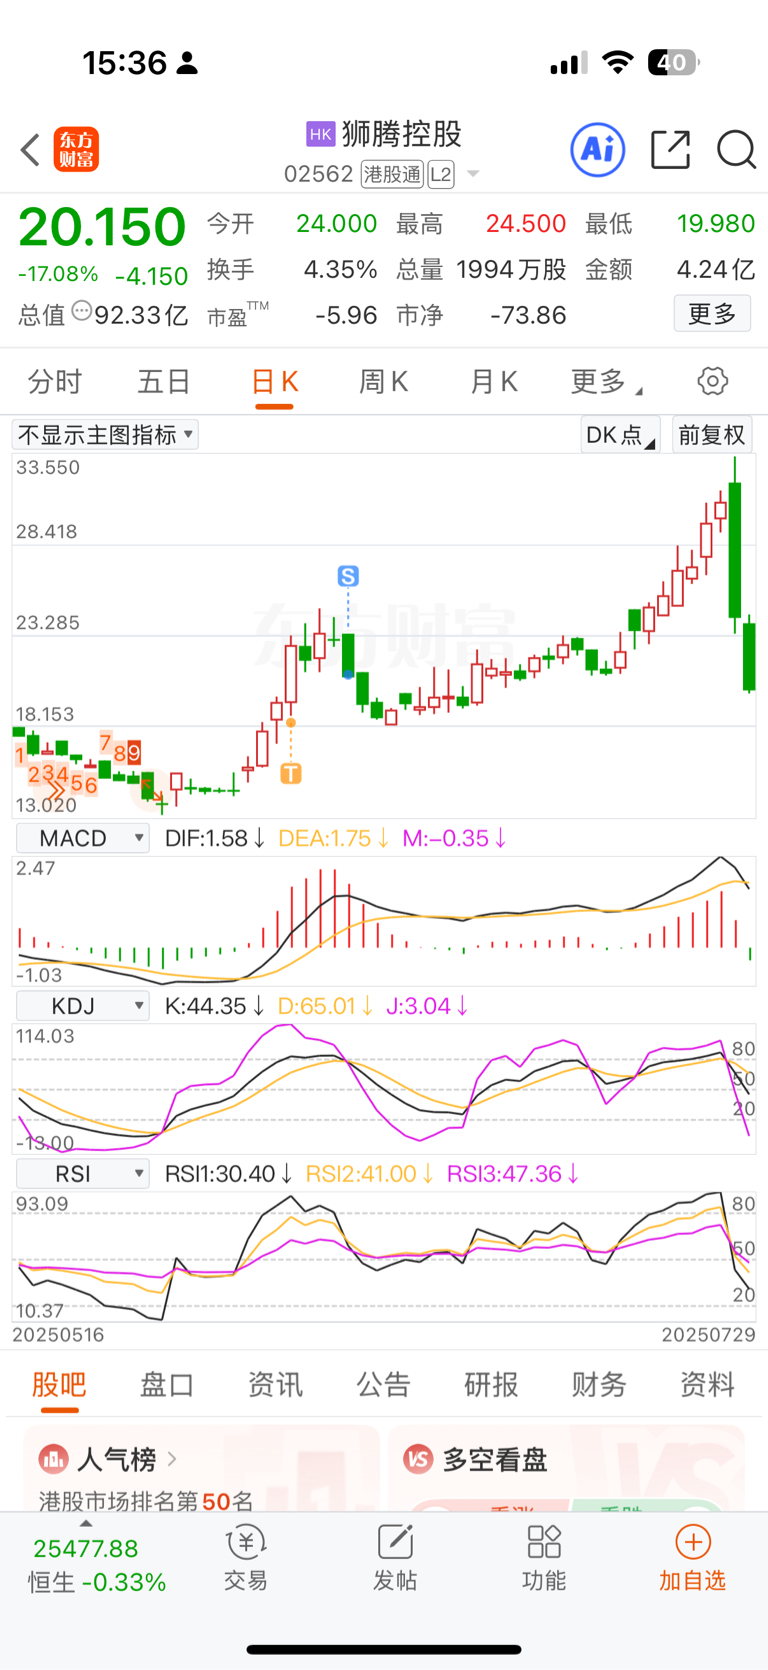Open 交易 trade icon in bottom bar
The width and height of the screenshot is (768, 1670).
click(x=246, y=1543)
